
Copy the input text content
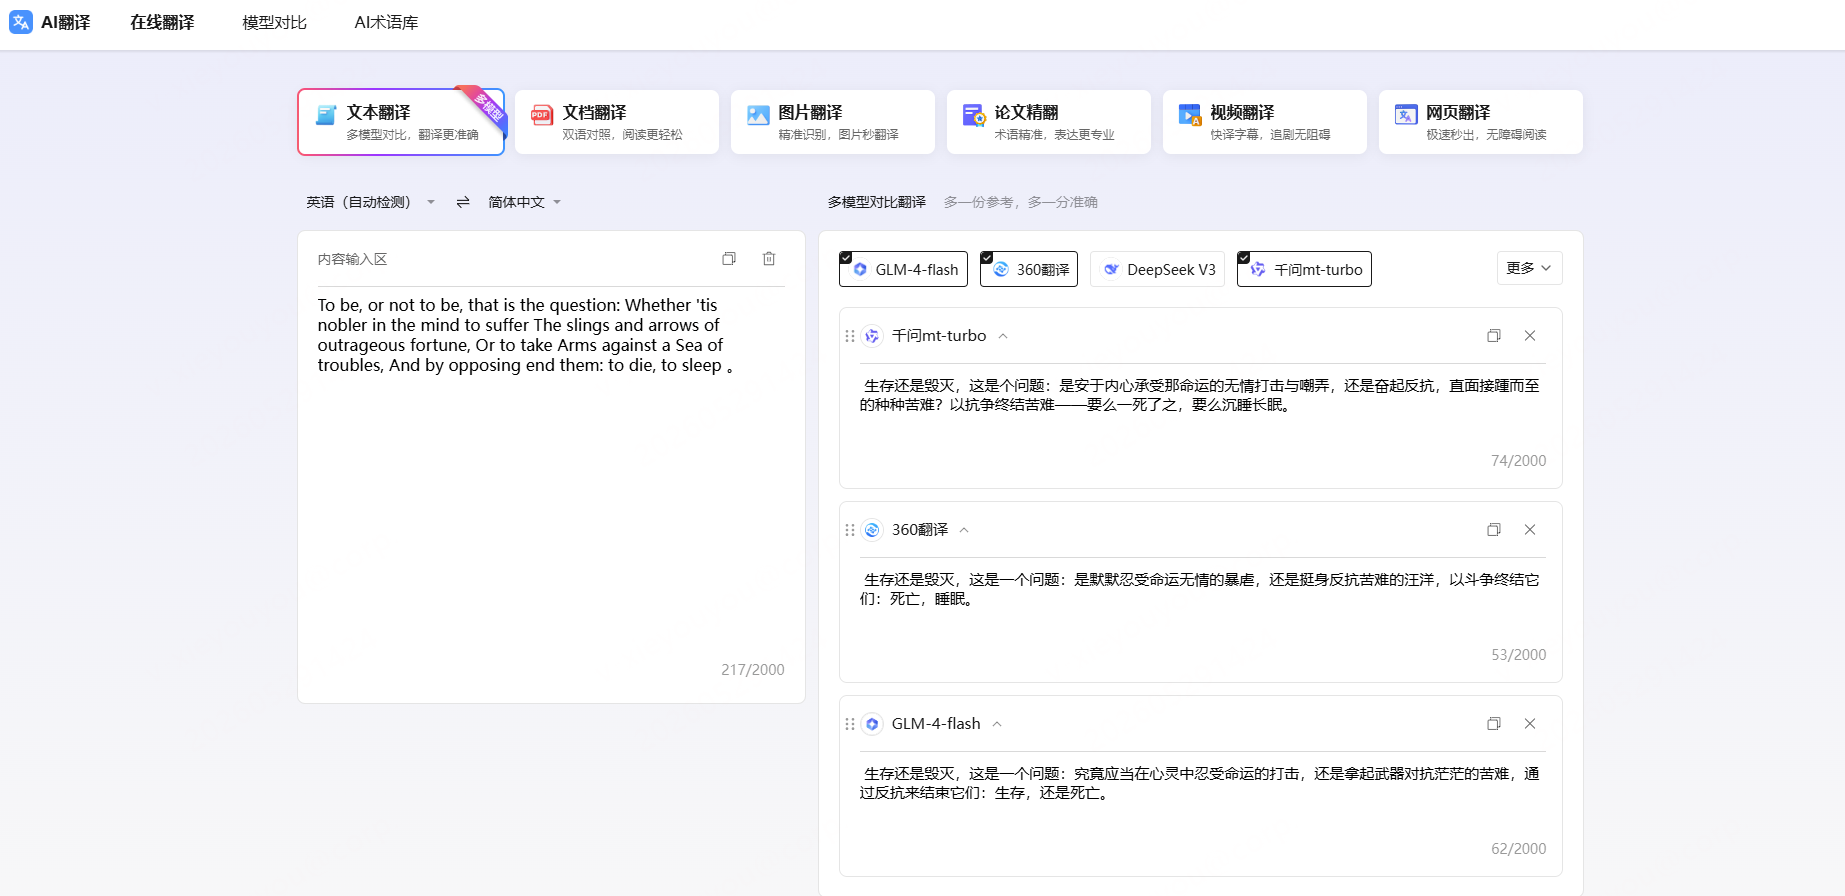(729, 259)
